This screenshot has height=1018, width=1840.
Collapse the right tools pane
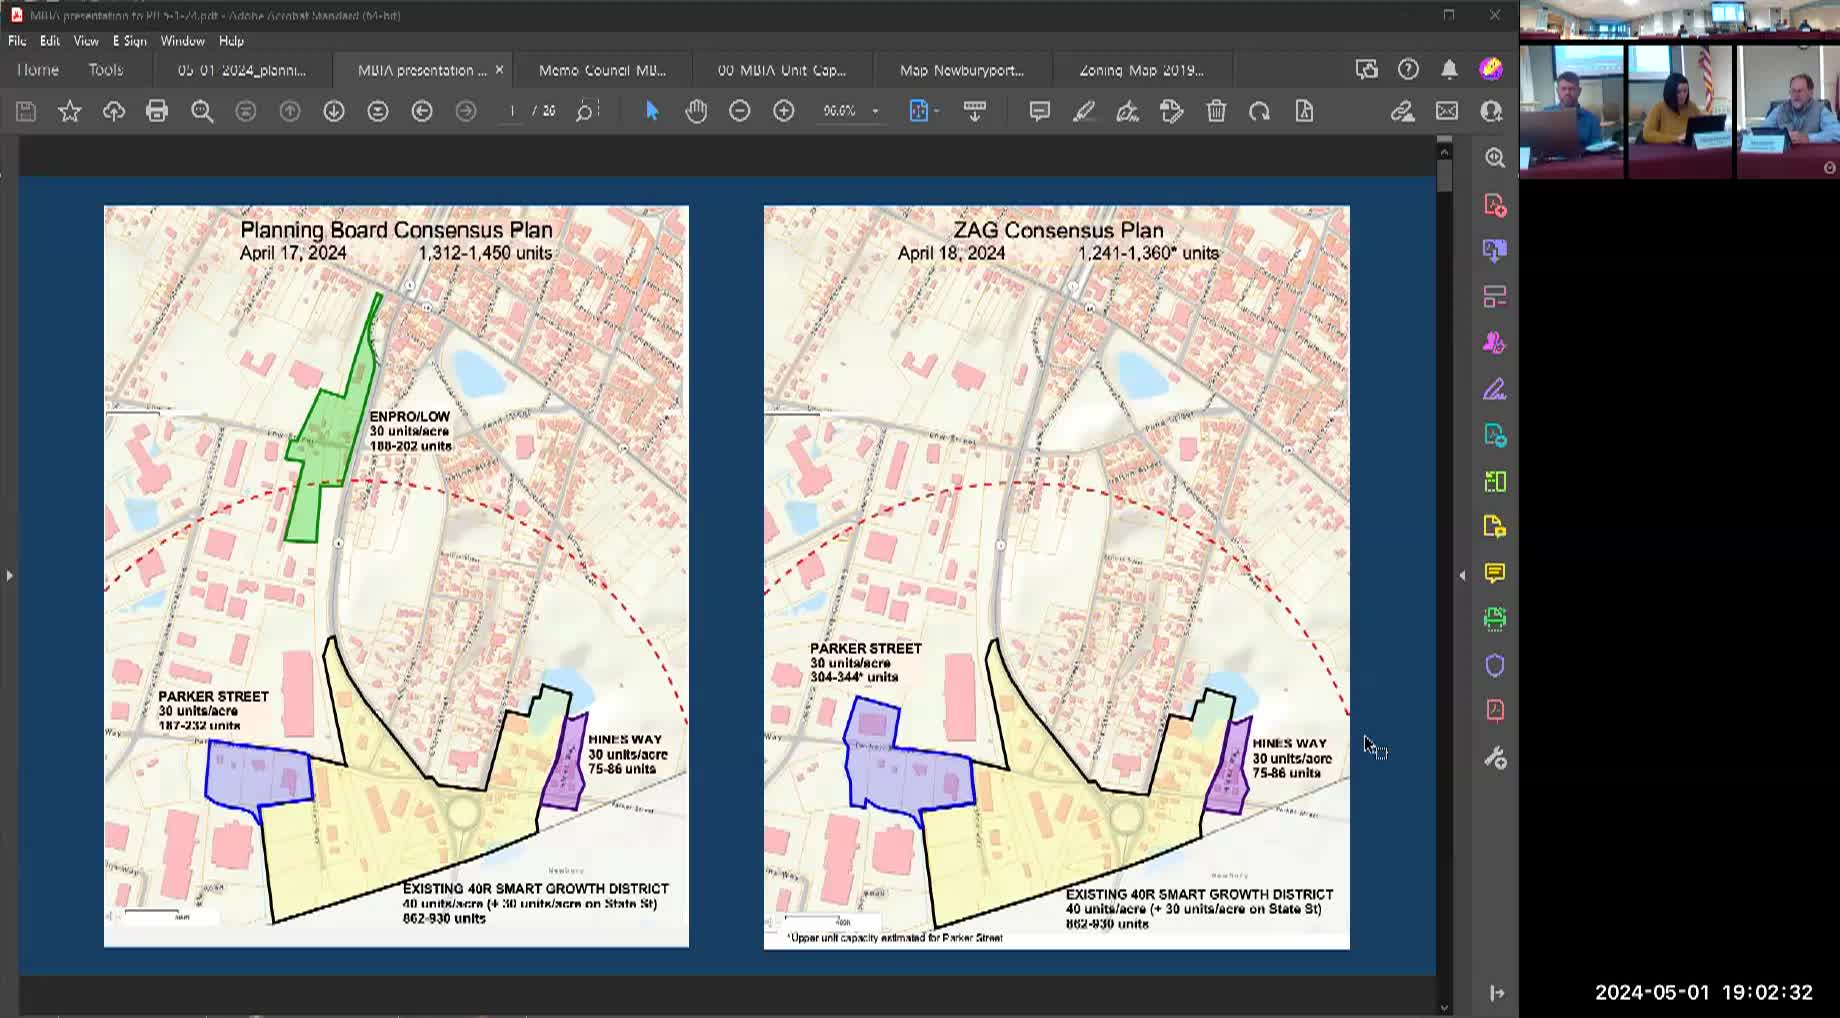(x=1462, y=575)
